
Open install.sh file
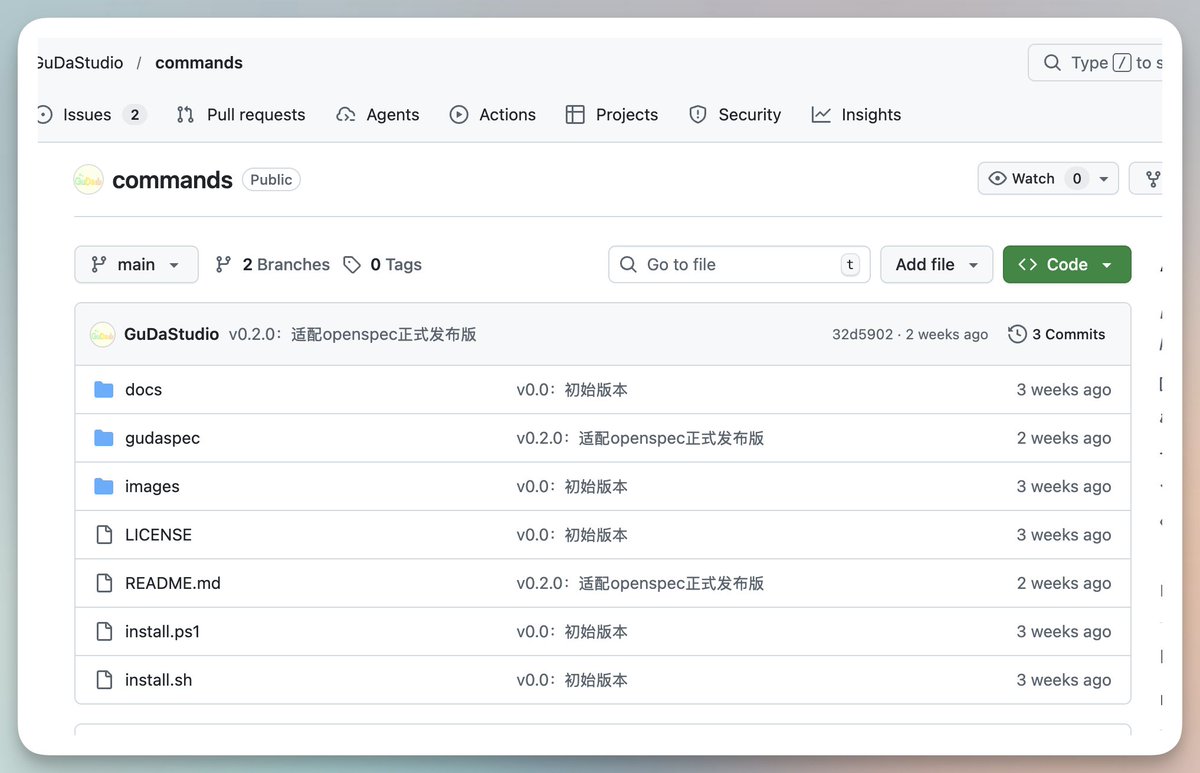pyautogui.click(x=158, y=680)
